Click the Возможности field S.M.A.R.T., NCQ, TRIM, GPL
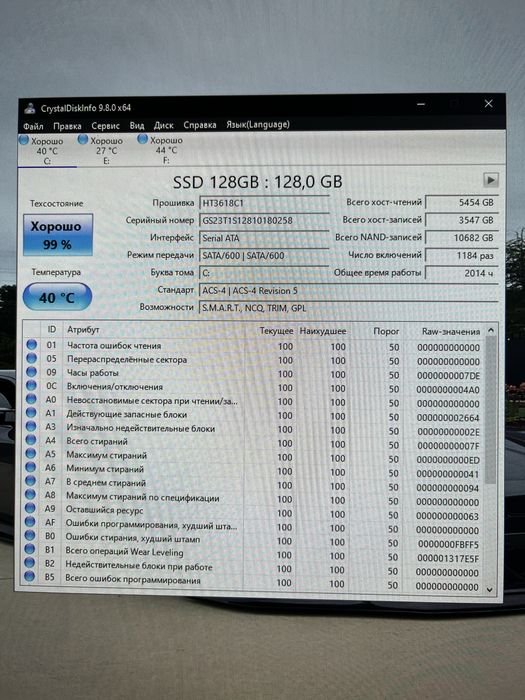525x700 pixels. coord(349,308)
